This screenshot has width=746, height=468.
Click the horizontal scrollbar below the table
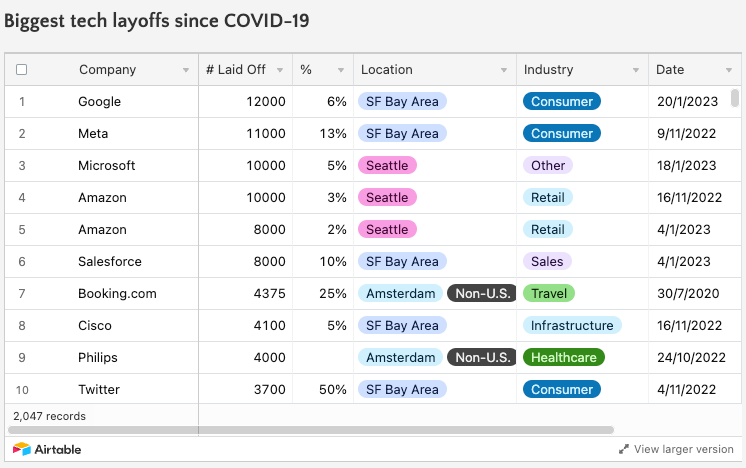(x=311, y=430)
